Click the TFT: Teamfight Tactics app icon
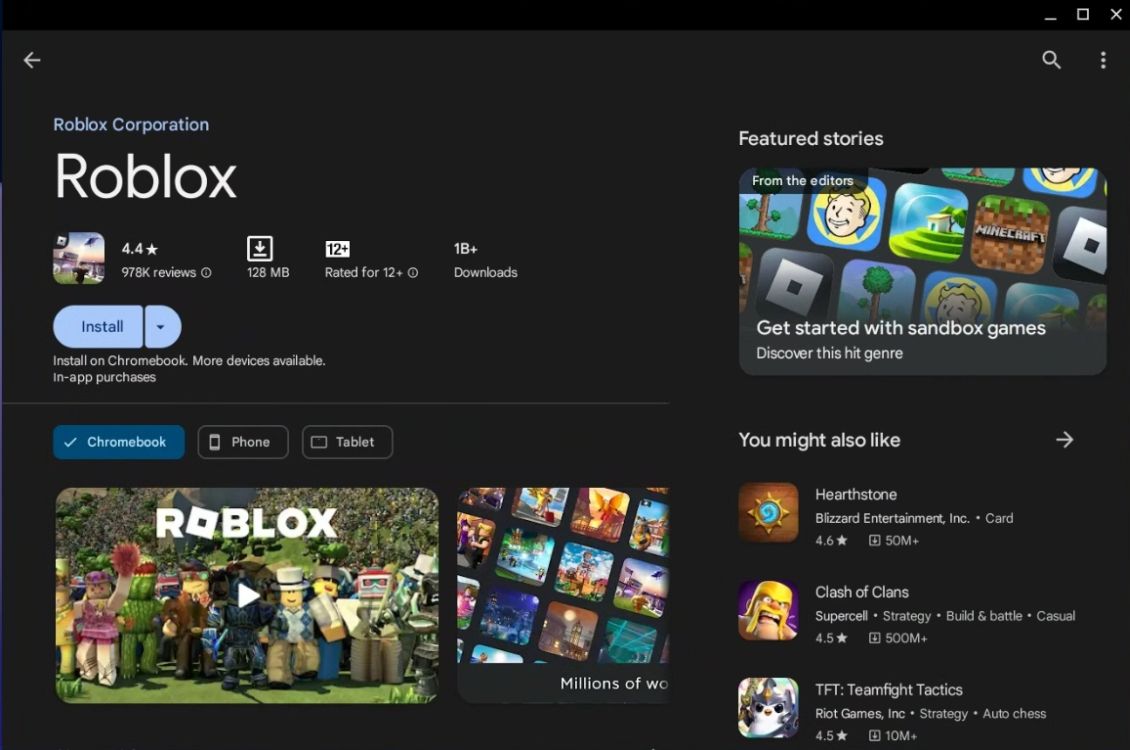This screenshot has width=1130, height=750. pos(768,708)
